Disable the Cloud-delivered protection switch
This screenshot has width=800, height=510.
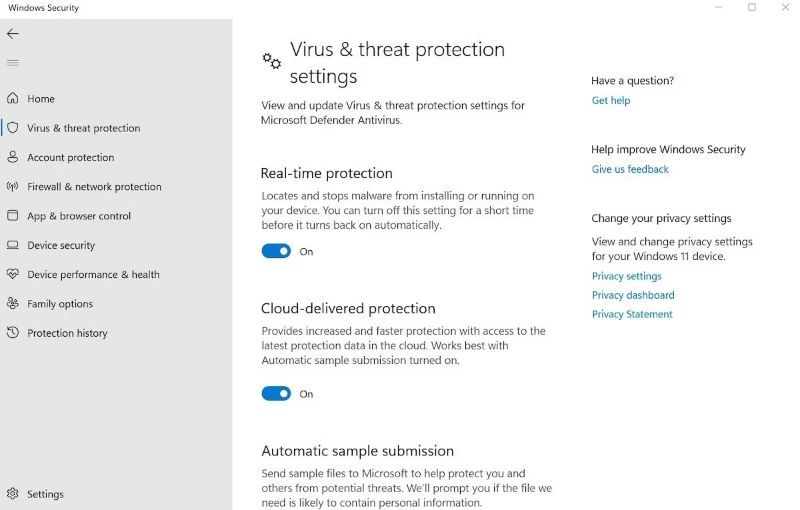pyautogui.click(x=276, y=394)
